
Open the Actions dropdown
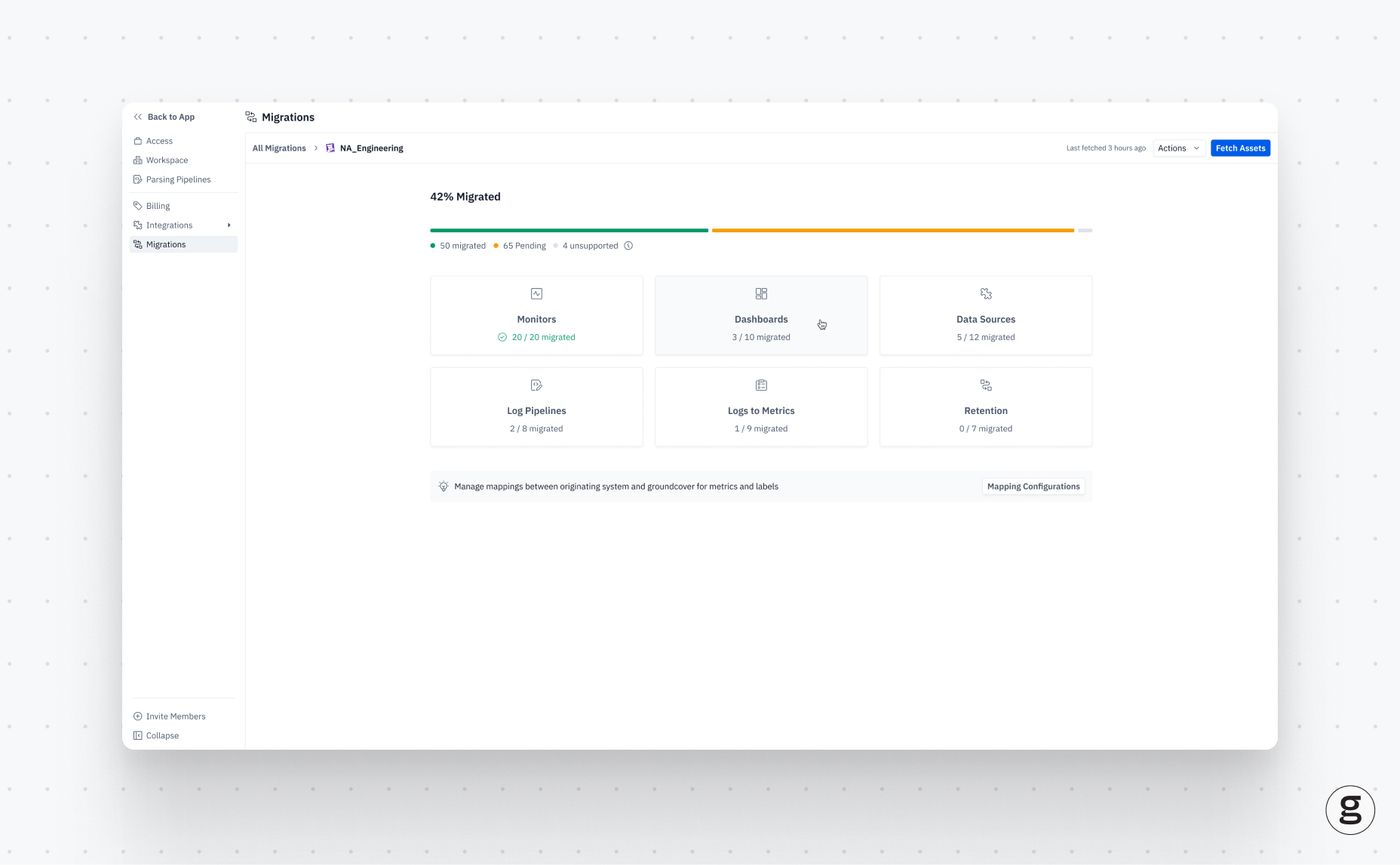pyautogui.click(x=1178, y=148)
